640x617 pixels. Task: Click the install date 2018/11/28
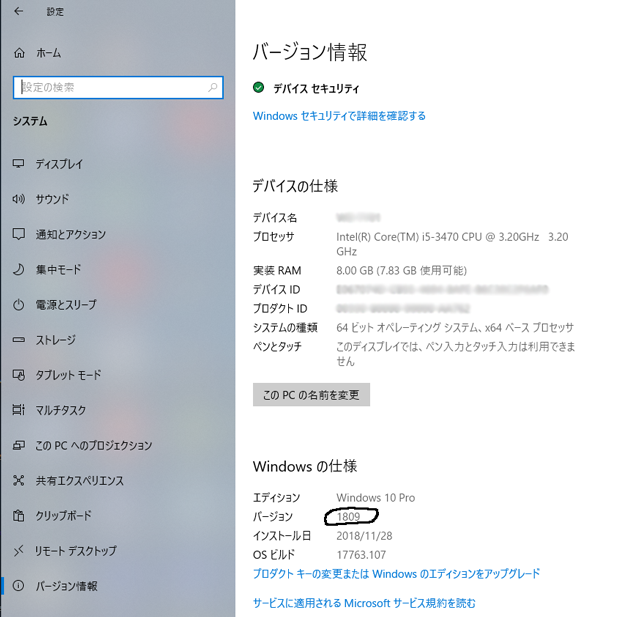tap(364, 536)
